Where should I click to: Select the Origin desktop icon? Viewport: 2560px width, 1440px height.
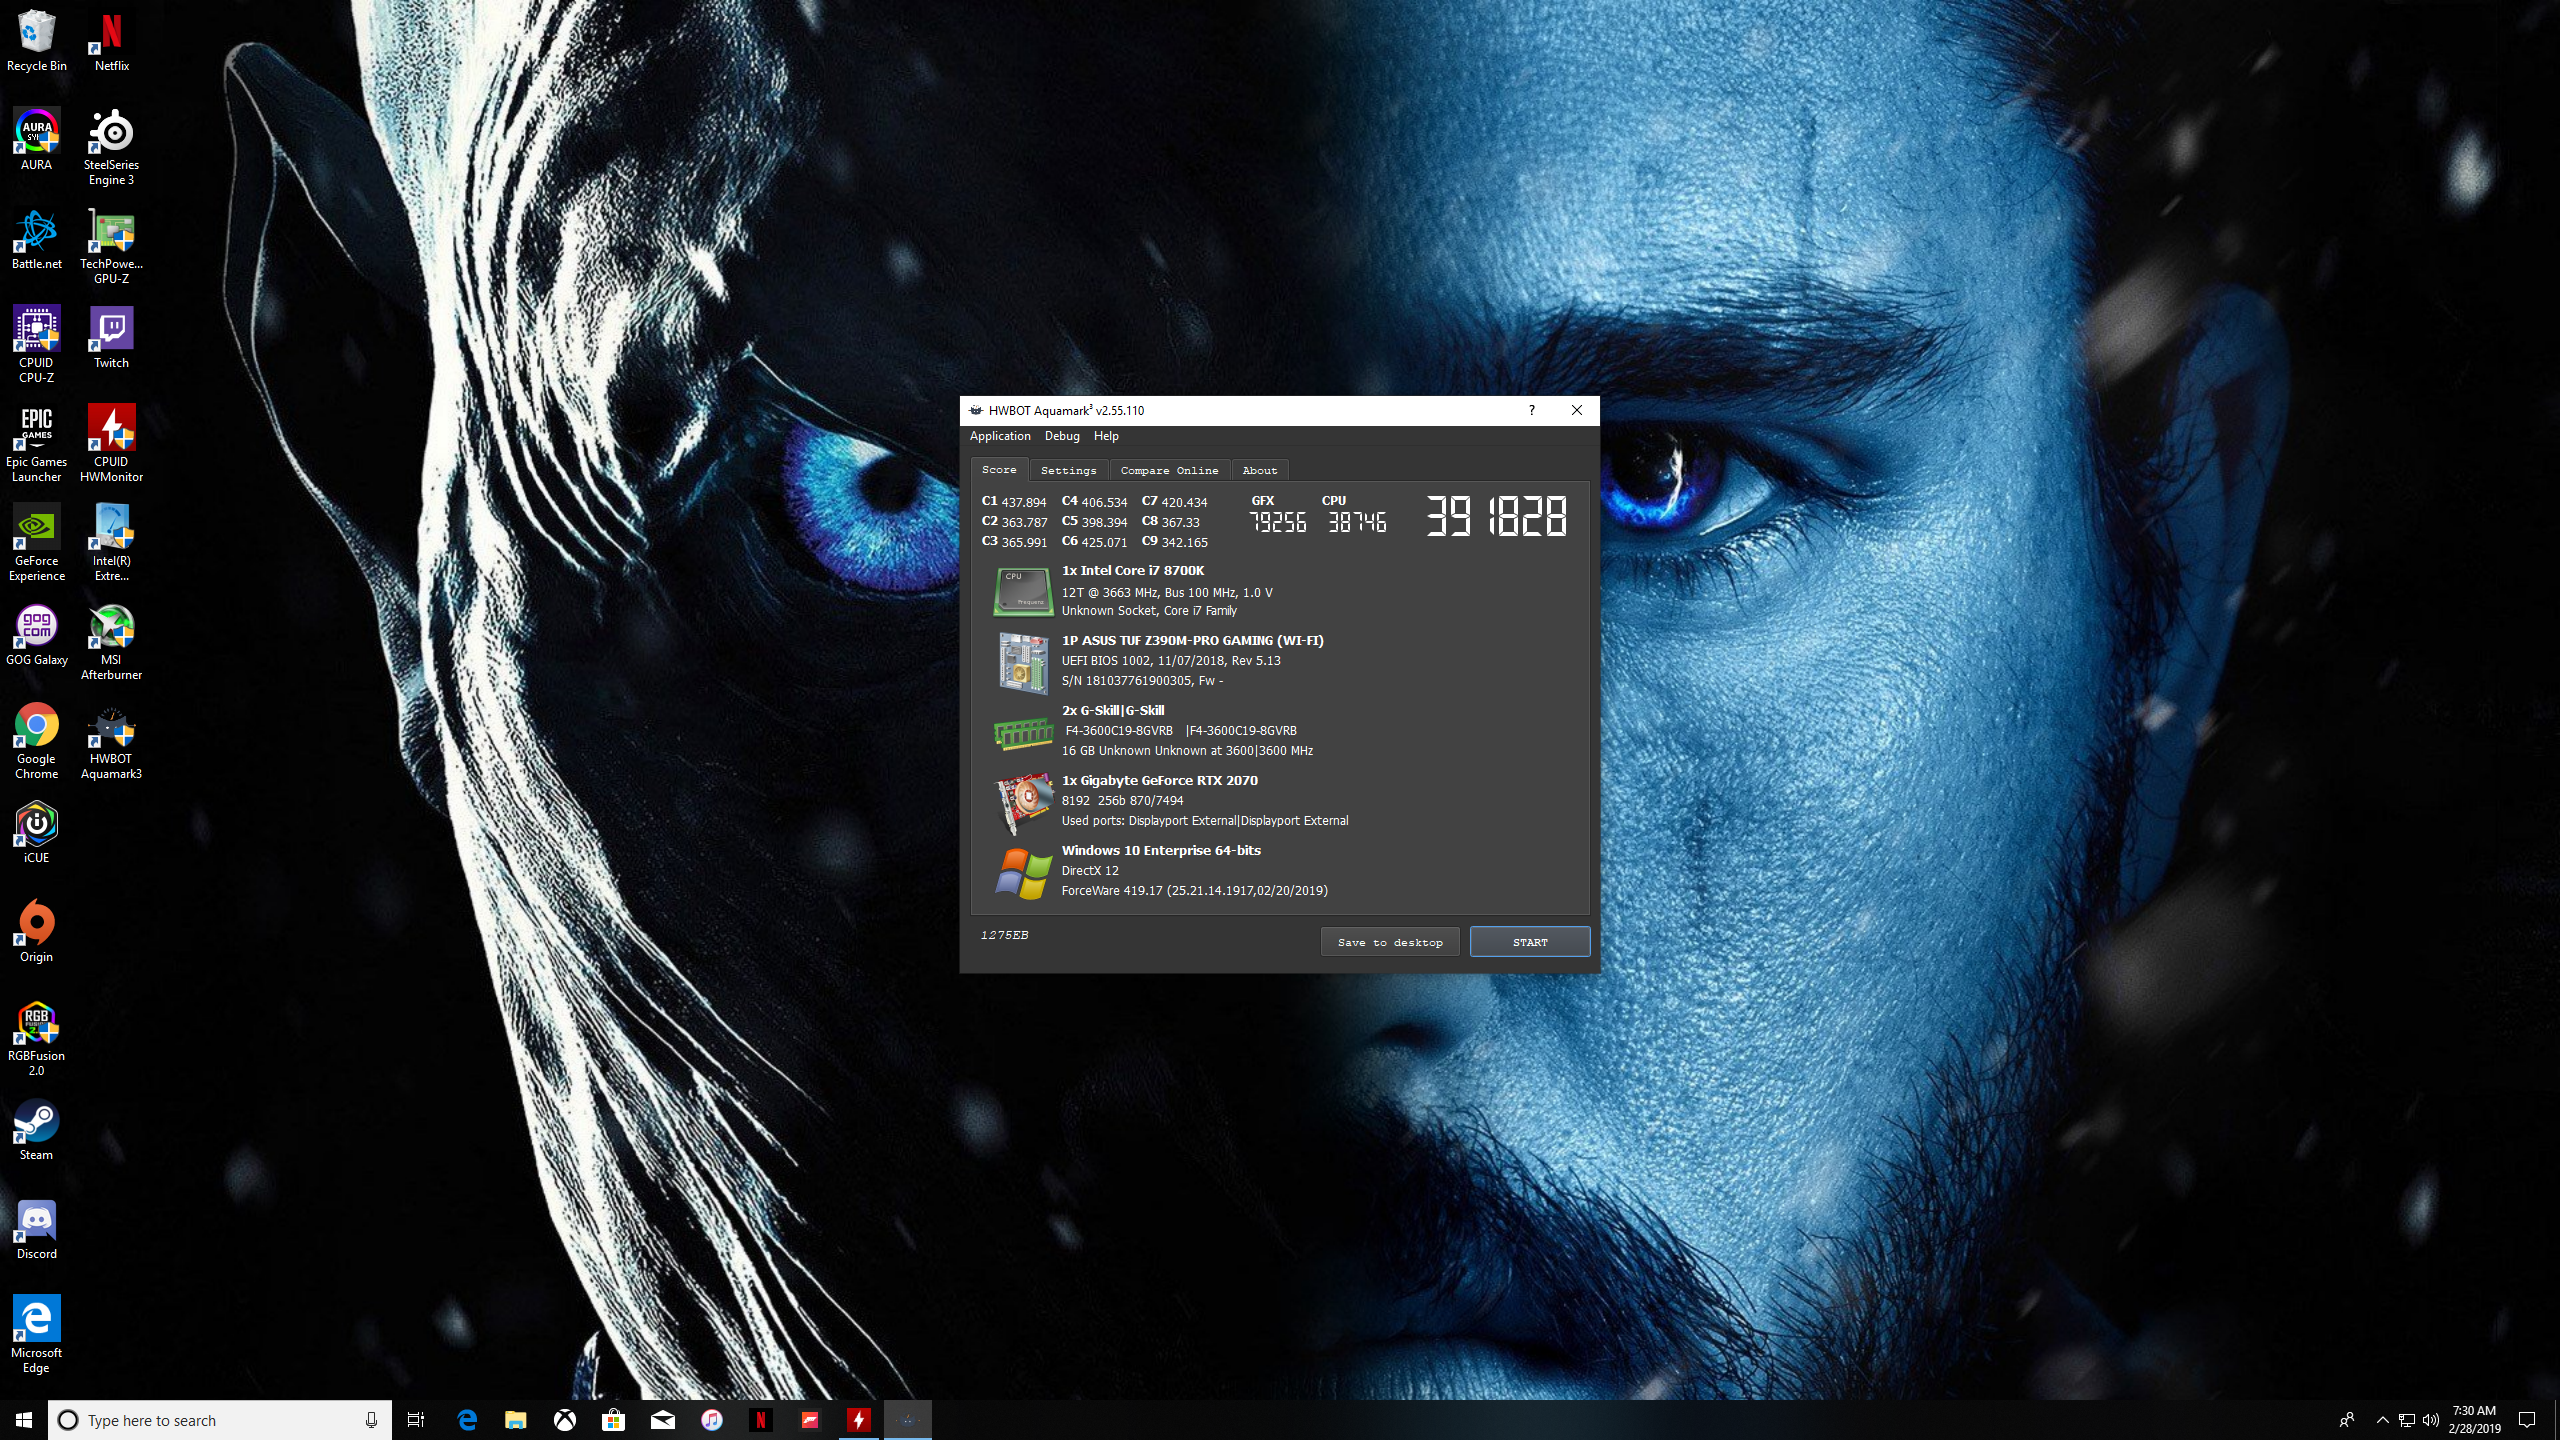[37, 932]
